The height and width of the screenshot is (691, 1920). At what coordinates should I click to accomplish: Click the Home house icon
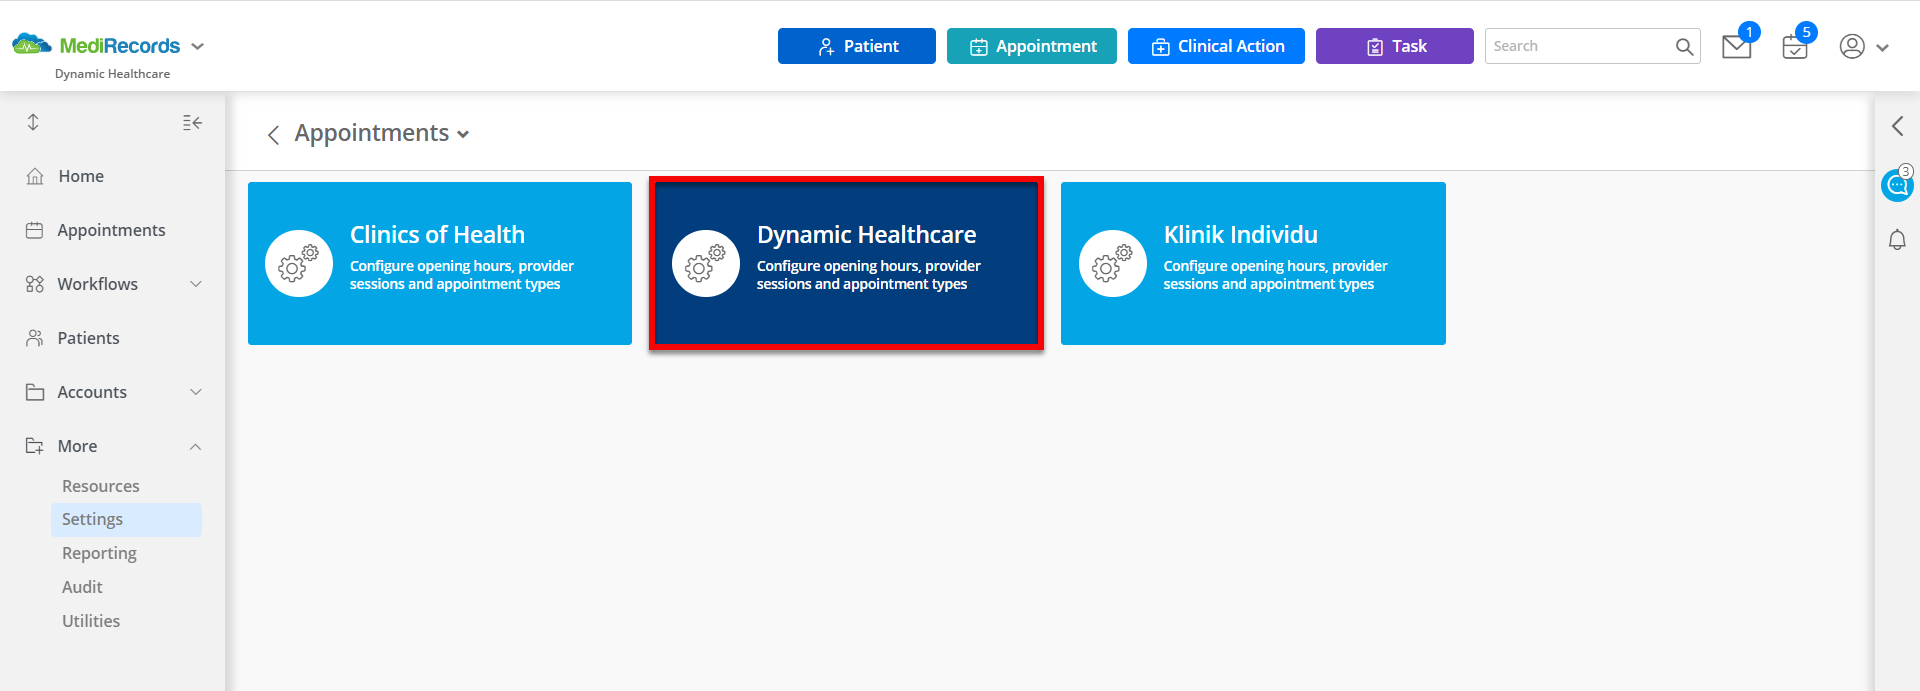(x=35, y=176)
